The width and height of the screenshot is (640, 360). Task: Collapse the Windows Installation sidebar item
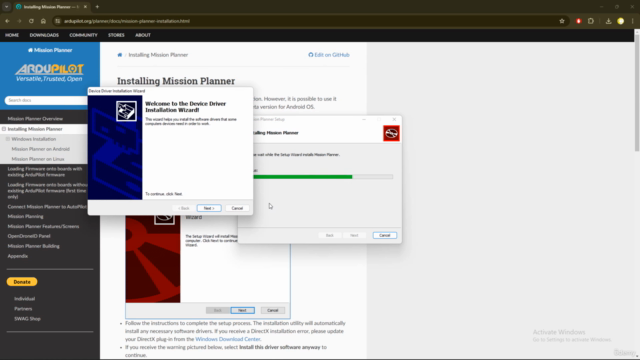click(x=8, y=139)
